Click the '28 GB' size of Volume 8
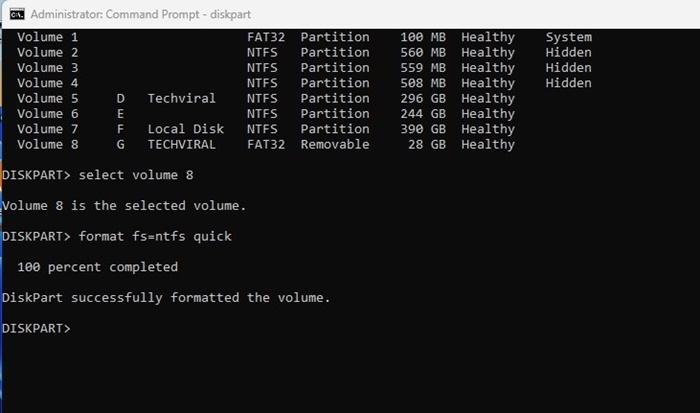 tap(427, 145)
